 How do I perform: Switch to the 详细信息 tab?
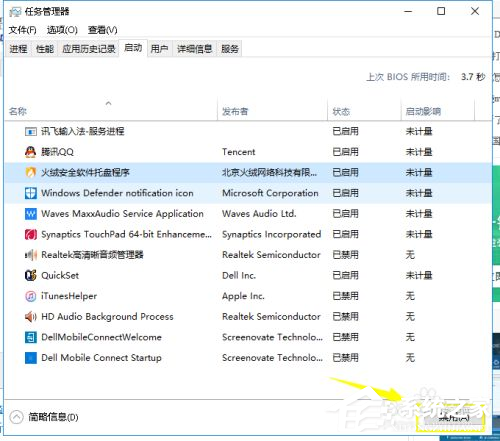click(194, 49)
